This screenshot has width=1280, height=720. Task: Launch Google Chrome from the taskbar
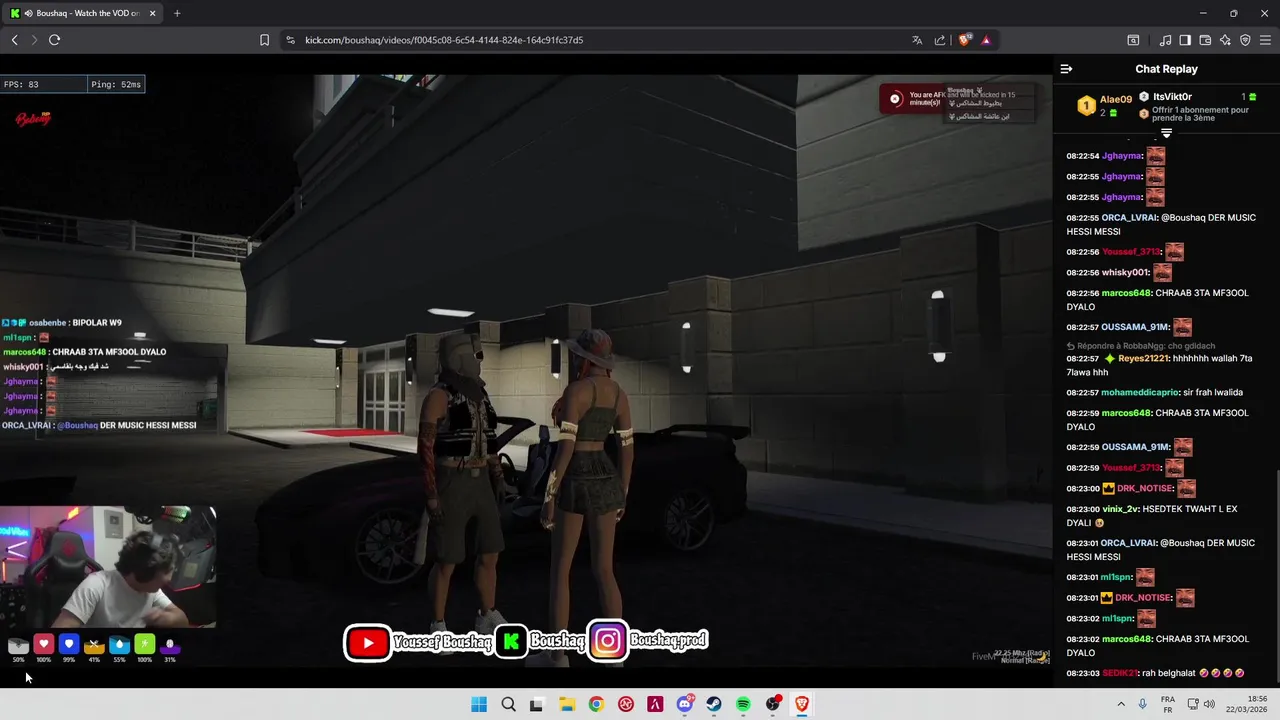pyautogui.click(x=596, y=704)
